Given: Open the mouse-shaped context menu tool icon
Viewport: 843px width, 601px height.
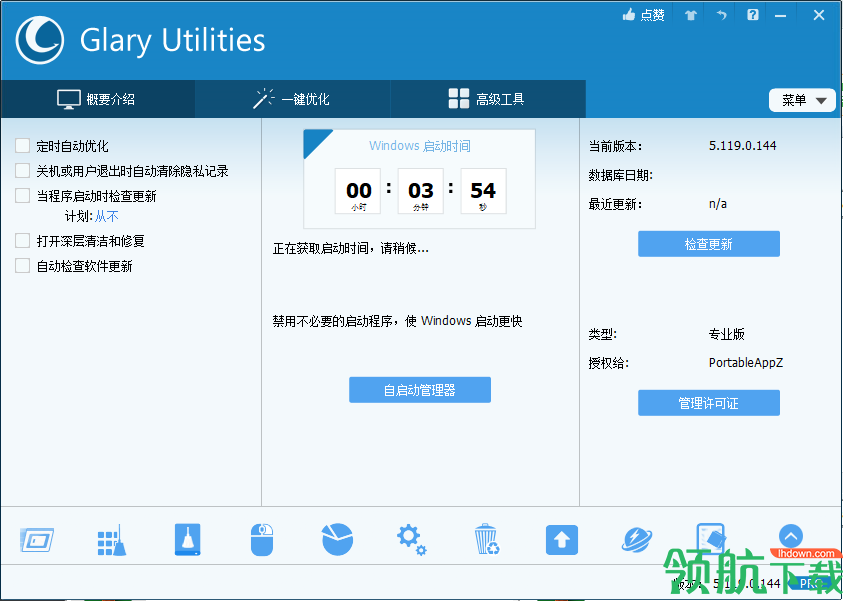Looking at the screenshot, I should [x=262, y=539].
